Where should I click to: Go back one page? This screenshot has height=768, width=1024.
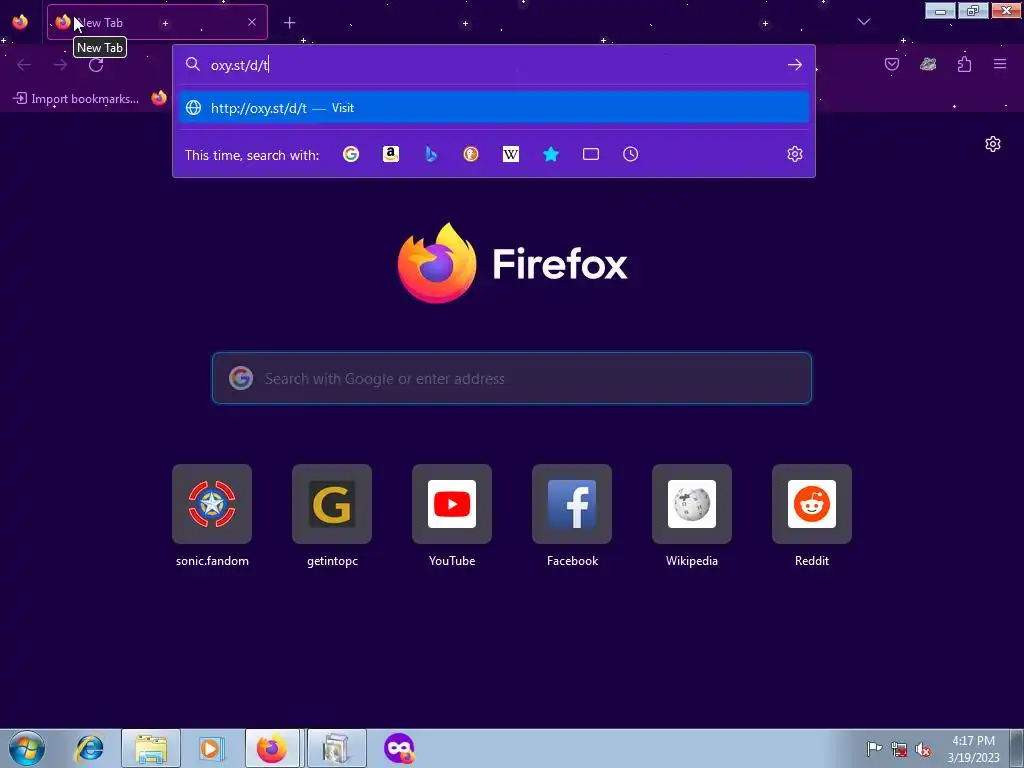point(24,65)
